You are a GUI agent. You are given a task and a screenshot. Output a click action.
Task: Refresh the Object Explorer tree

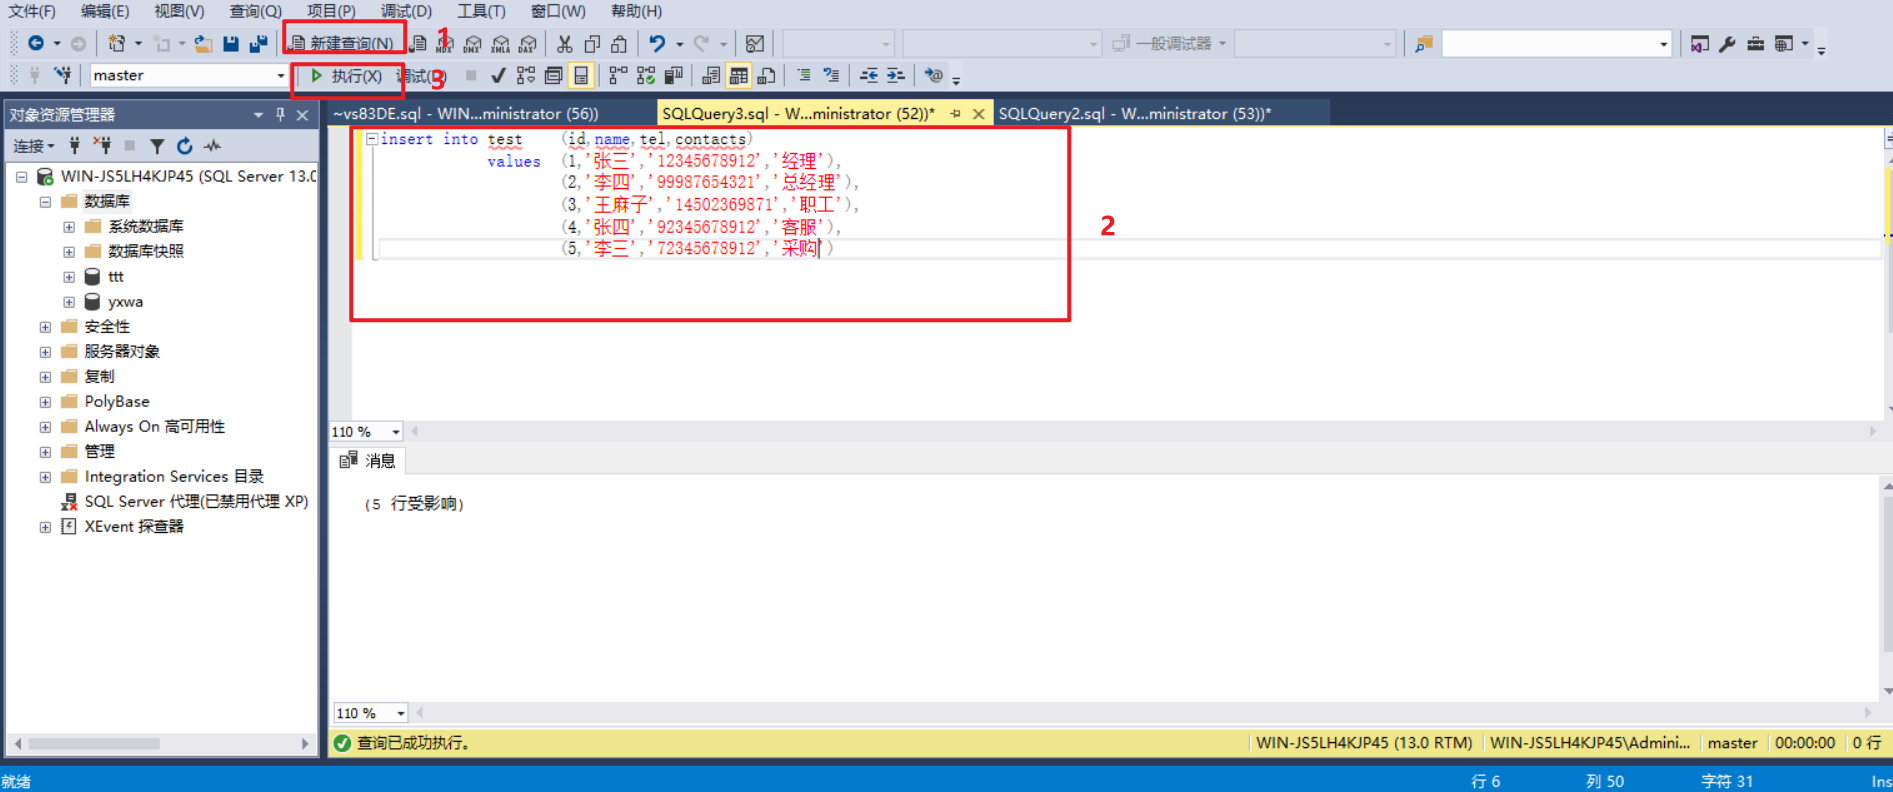coord(184,146)
